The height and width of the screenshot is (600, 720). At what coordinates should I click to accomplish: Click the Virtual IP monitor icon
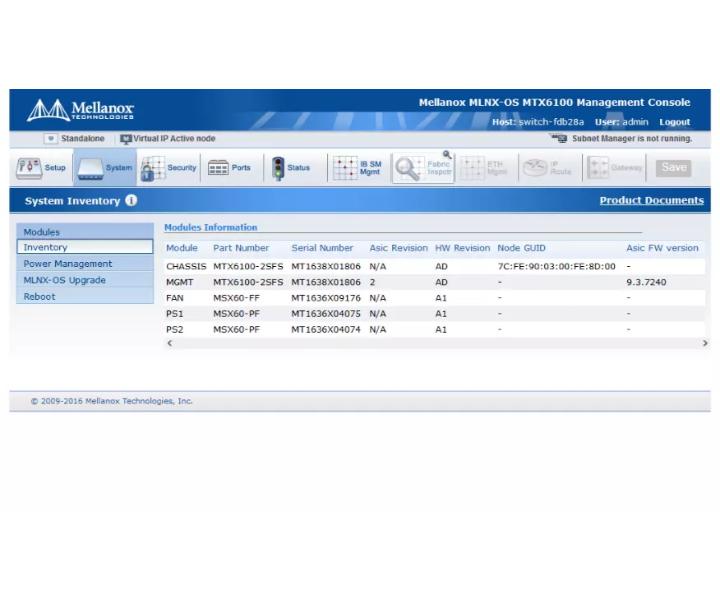coord(126,139)
